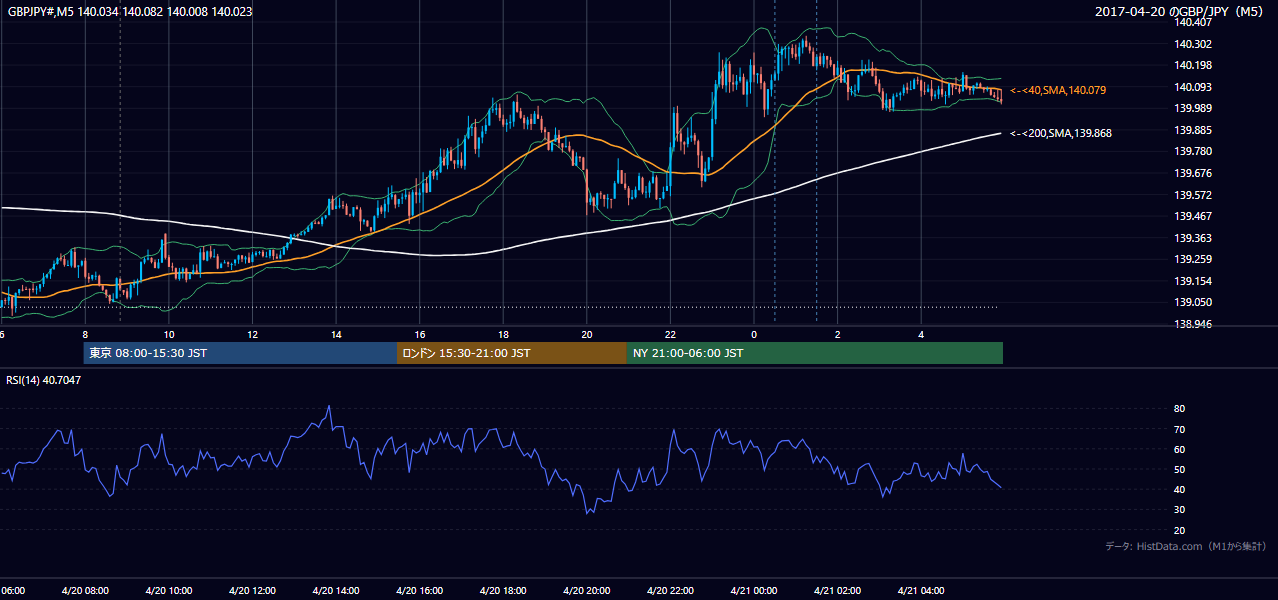Screen dimensions: 1278x600
Task: Click the 140.198 price axis label
Action: tap(1191, 65)
